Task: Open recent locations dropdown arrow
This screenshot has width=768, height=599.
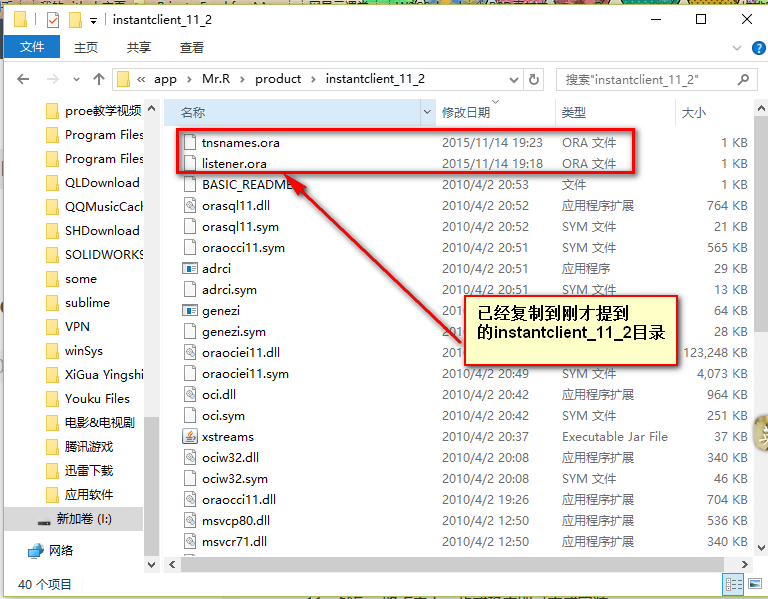Action: click(x=76, y=79)
